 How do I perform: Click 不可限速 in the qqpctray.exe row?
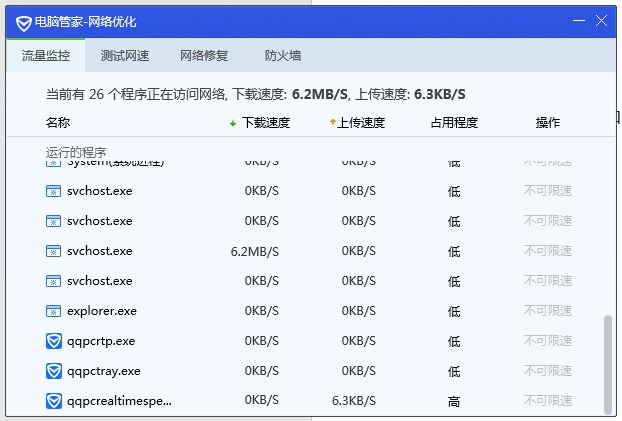tap(548, 371)
